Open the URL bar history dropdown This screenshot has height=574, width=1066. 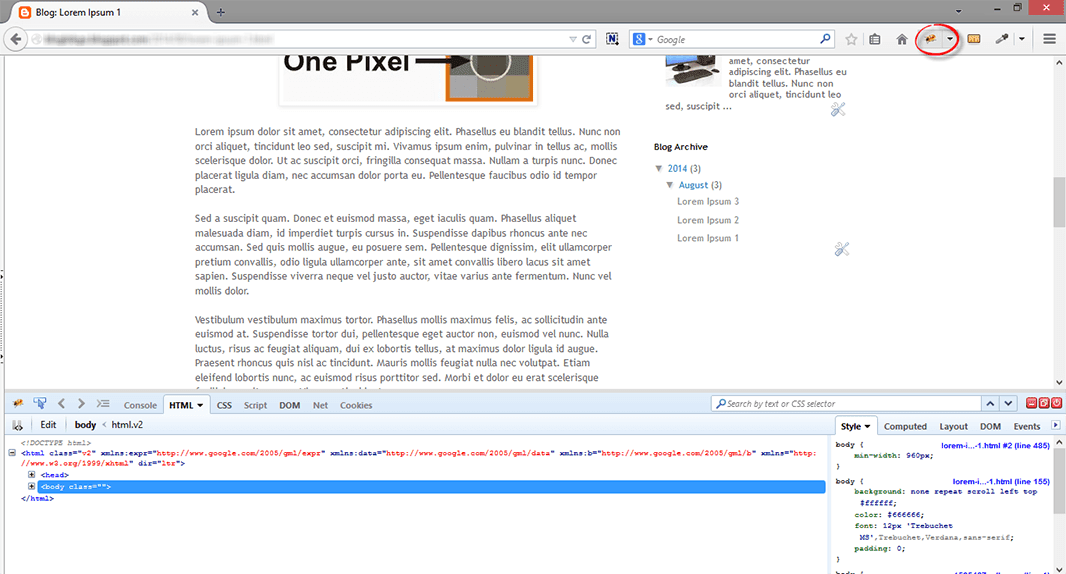[572, 39]
